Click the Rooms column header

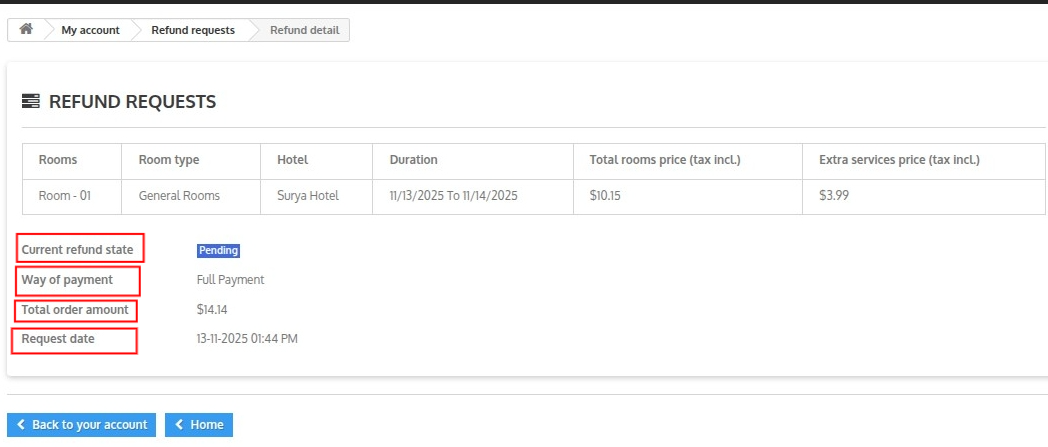pyautogui.click(x=58, y=160)
